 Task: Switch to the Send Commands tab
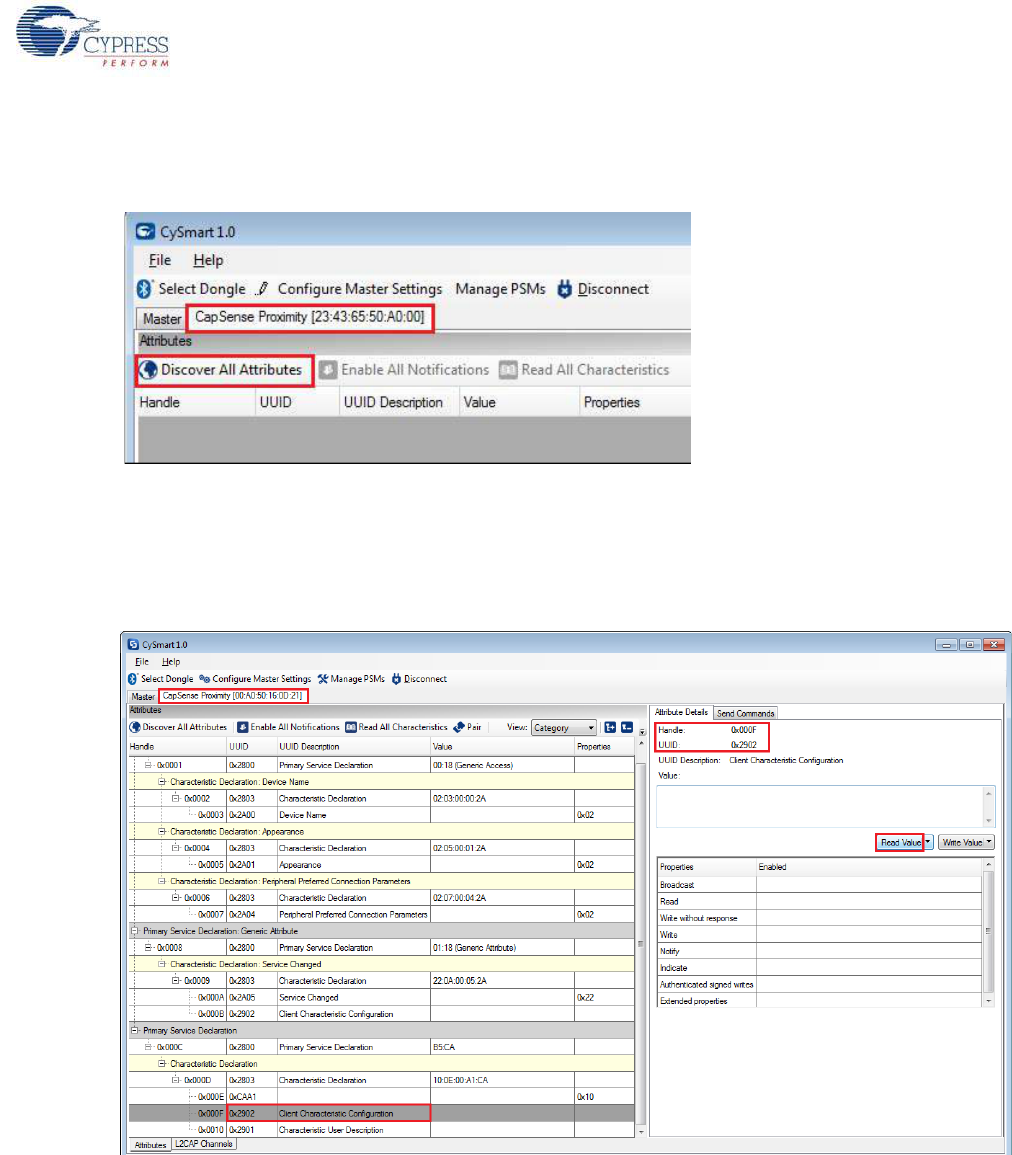coord(745,713)
